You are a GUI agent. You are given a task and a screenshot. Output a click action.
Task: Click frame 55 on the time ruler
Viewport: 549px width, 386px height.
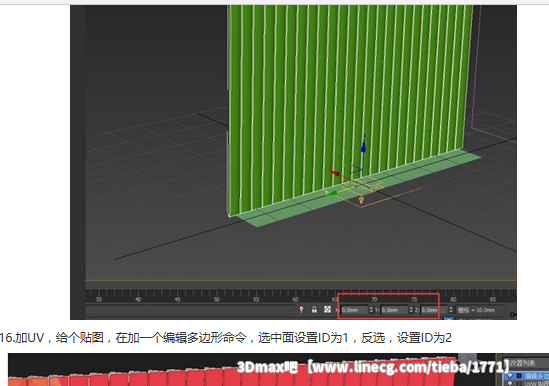[x=256, y=299]
